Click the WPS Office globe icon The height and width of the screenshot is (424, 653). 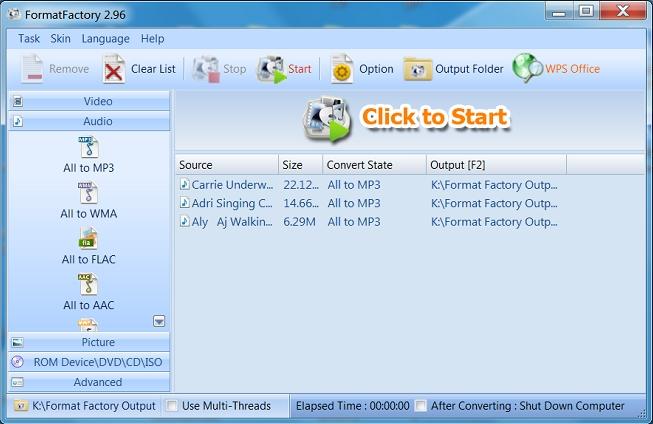(527, 67)
